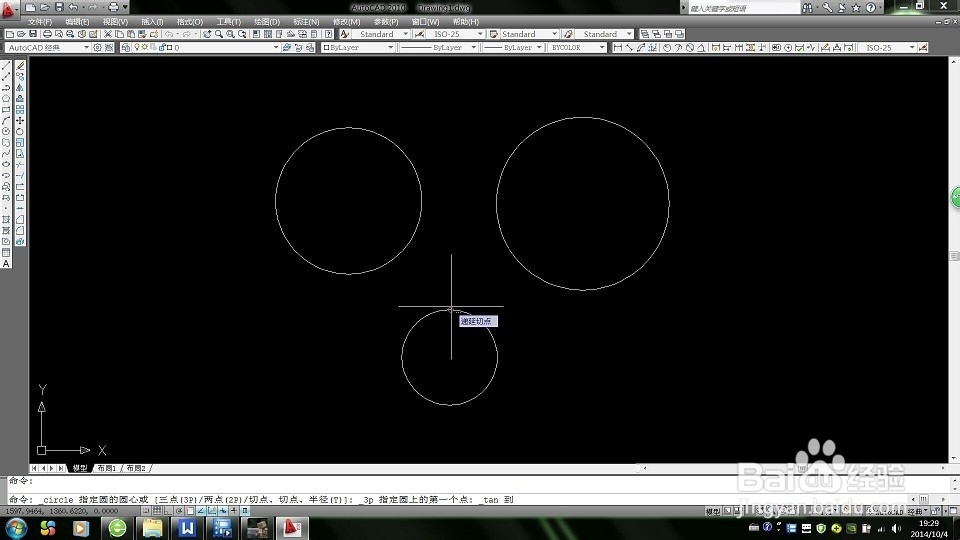
Task: Click the volume icon in system tray
Action: (896, 528)
